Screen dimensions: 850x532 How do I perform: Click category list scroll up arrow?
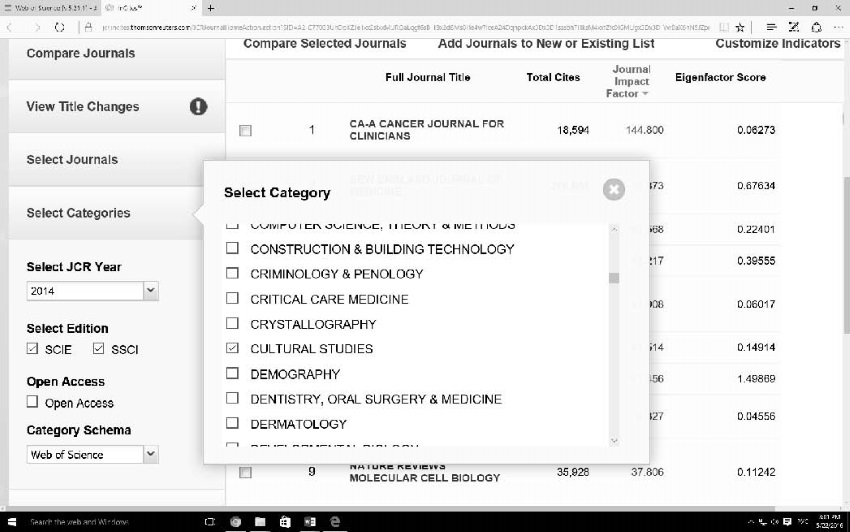(x=614, y=229)
